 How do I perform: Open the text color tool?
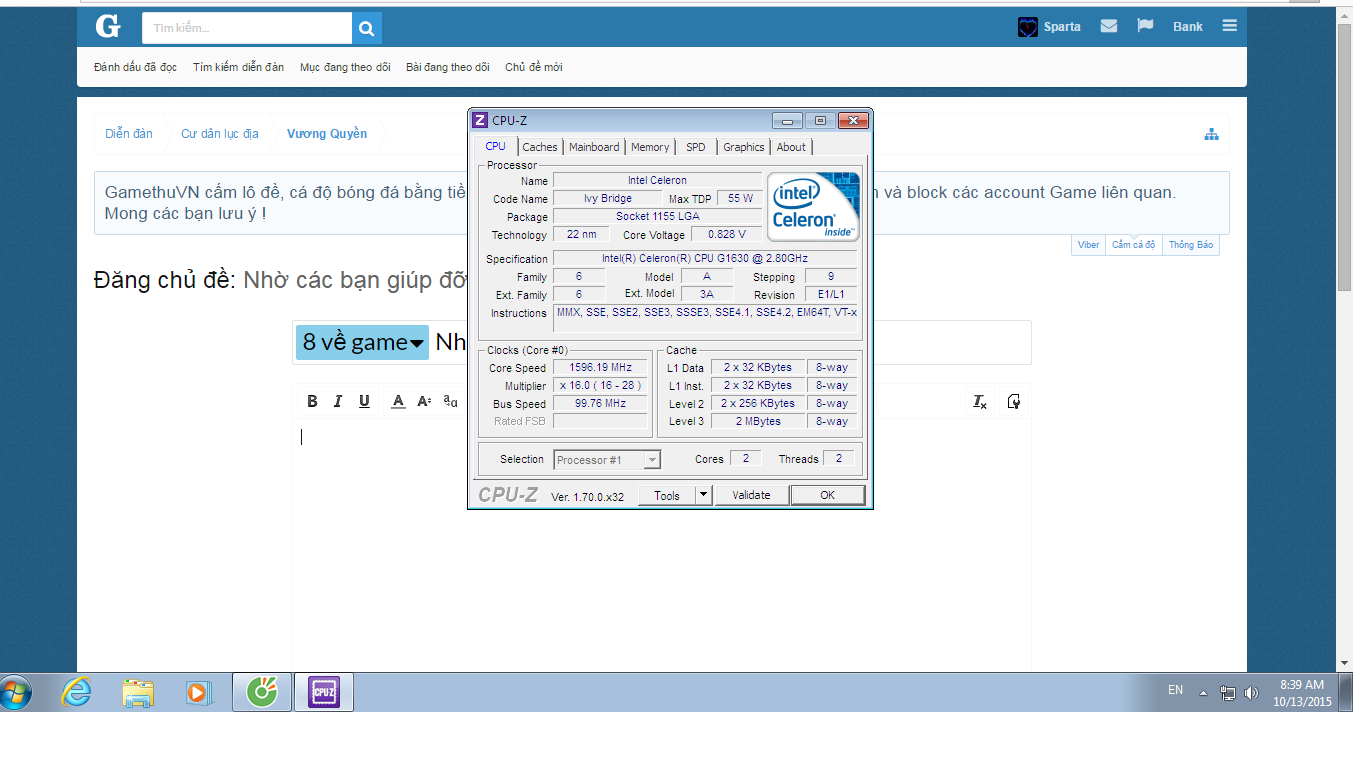click(x=398, y=401)
